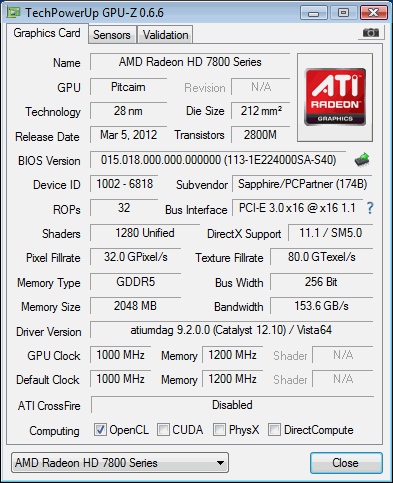Toggle the DirectCompute checkbox
Viewport: 393px width, 483px height.
coord(274,430)
